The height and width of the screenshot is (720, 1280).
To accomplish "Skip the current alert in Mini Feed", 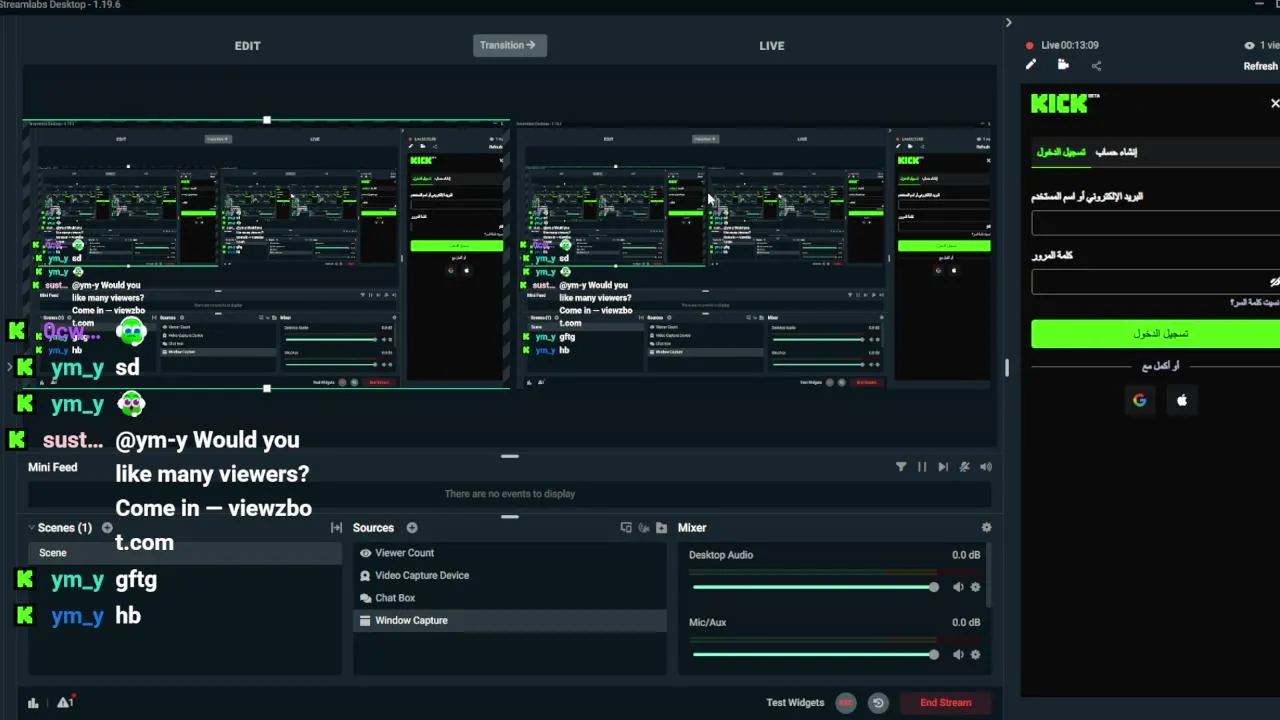I will click(943, 467).
